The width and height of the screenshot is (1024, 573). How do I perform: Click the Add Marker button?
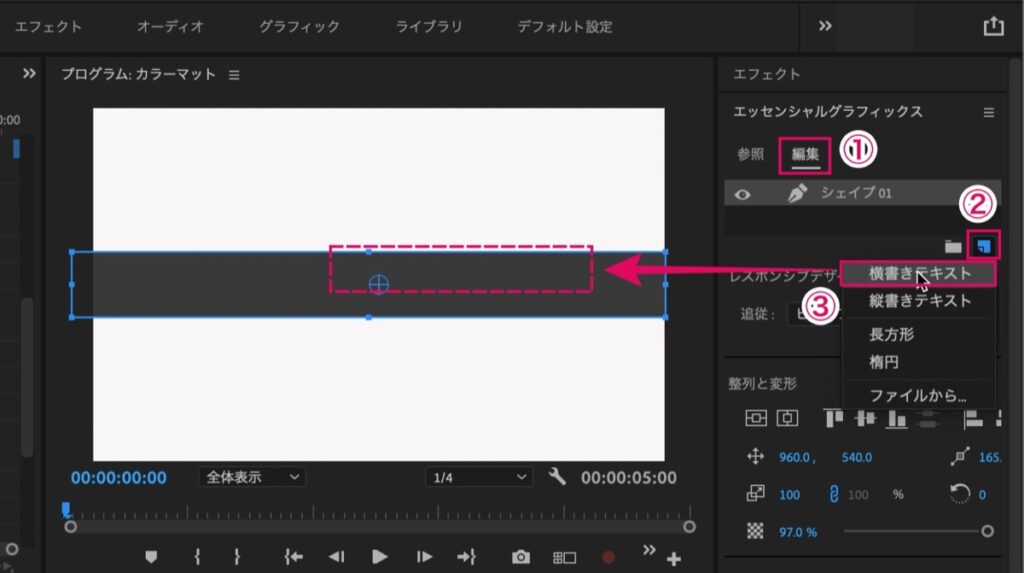click(151, 557)
